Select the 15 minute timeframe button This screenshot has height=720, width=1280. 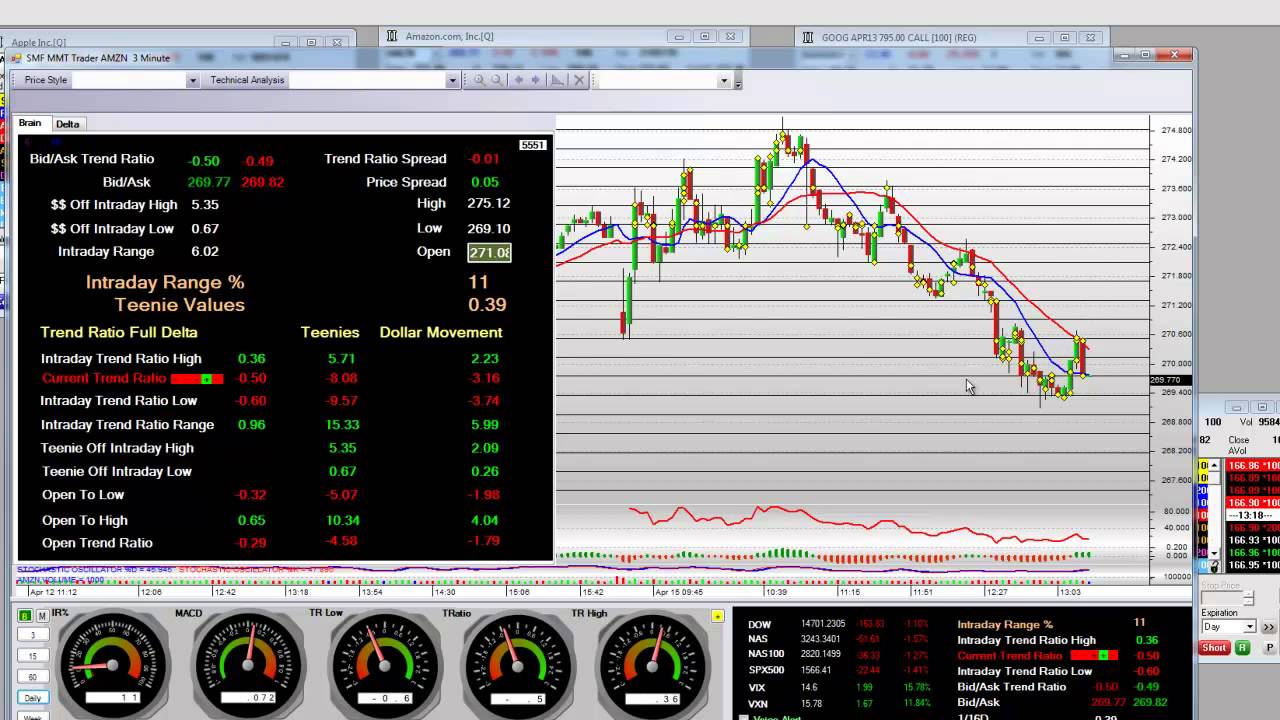tap(33, 656)
